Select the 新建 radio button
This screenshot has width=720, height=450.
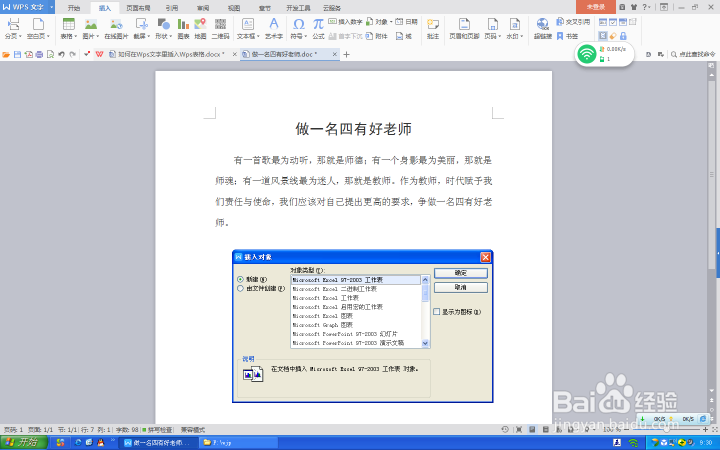click(240, 279)
